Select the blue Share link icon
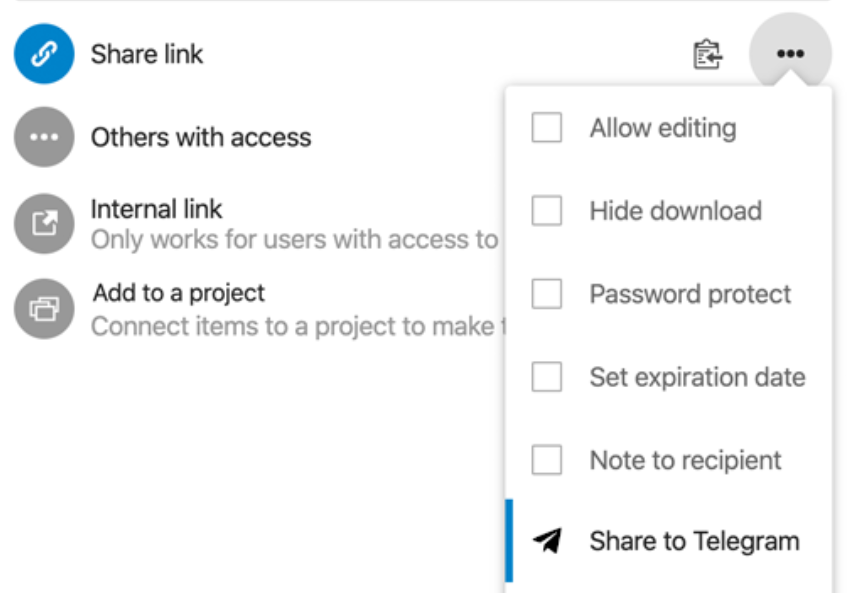 (x=44, y=53)
